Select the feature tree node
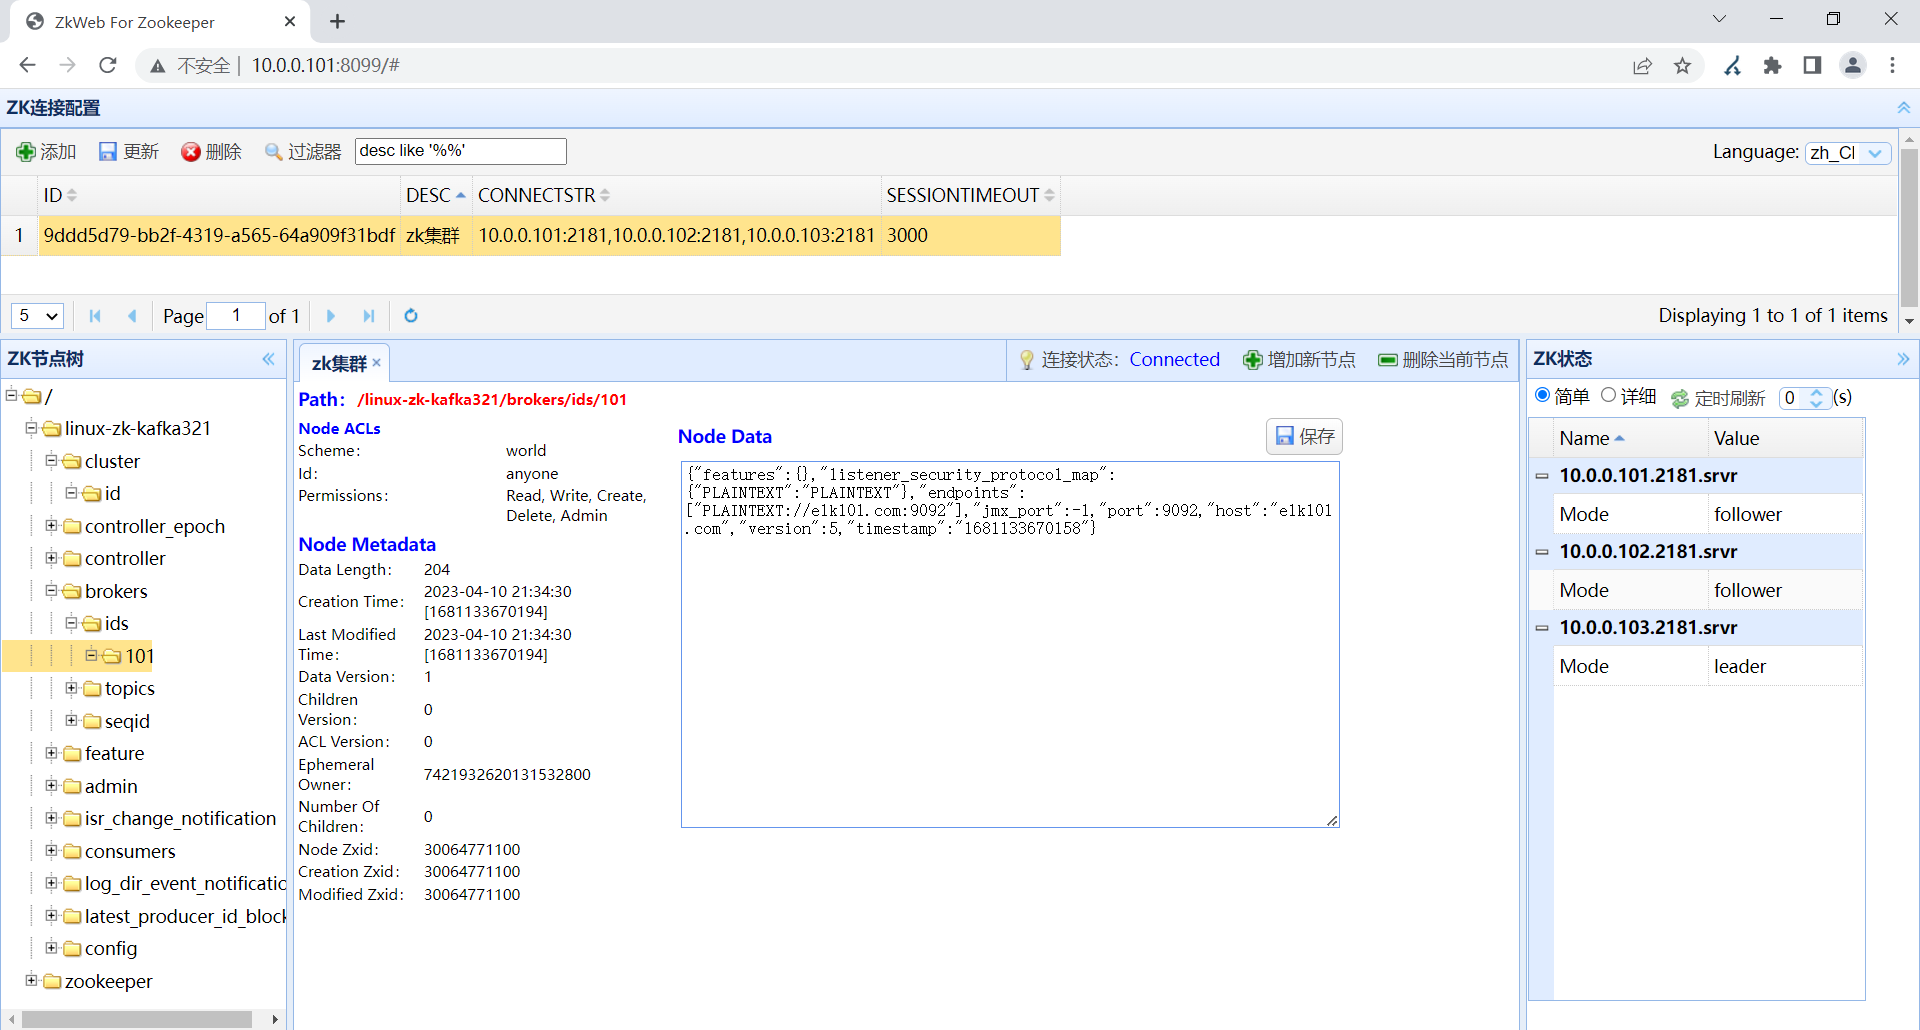Viewport: 1920px width, 1030px height. [114, 753]
